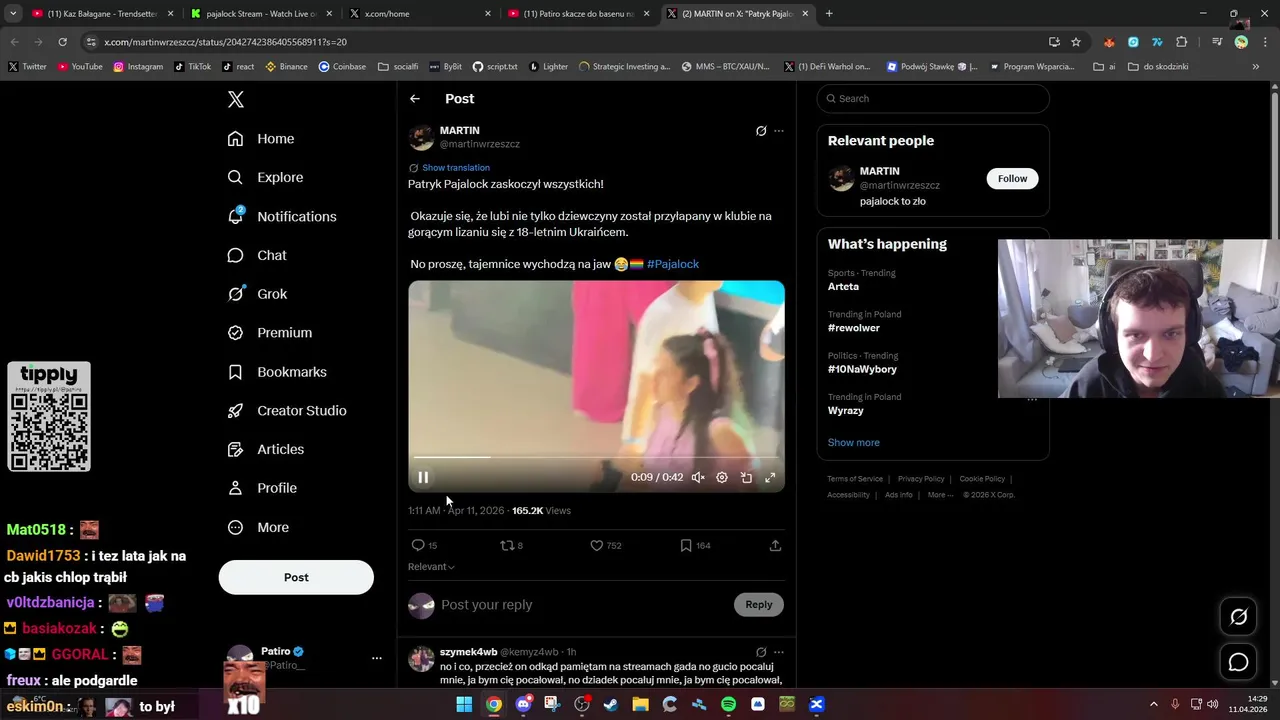Screen dimensions: 1280x720
Task: Click the Reply button
Action: 759,604
